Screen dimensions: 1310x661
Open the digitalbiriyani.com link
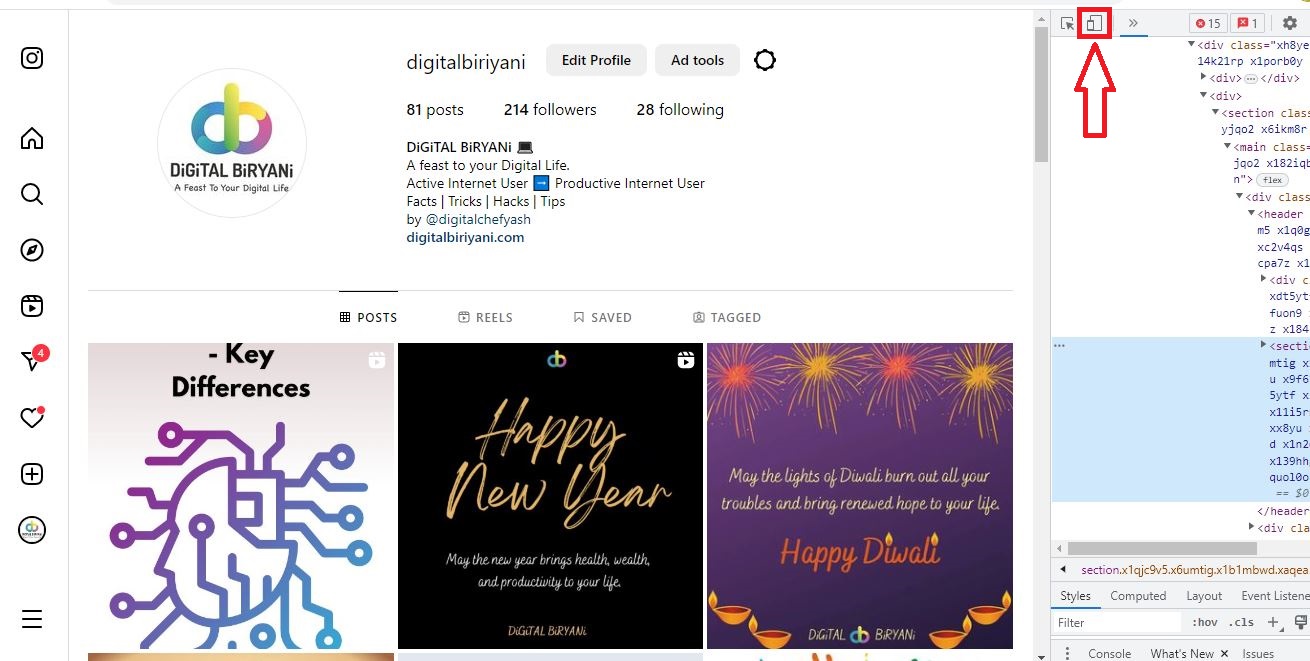coord(465,237)
